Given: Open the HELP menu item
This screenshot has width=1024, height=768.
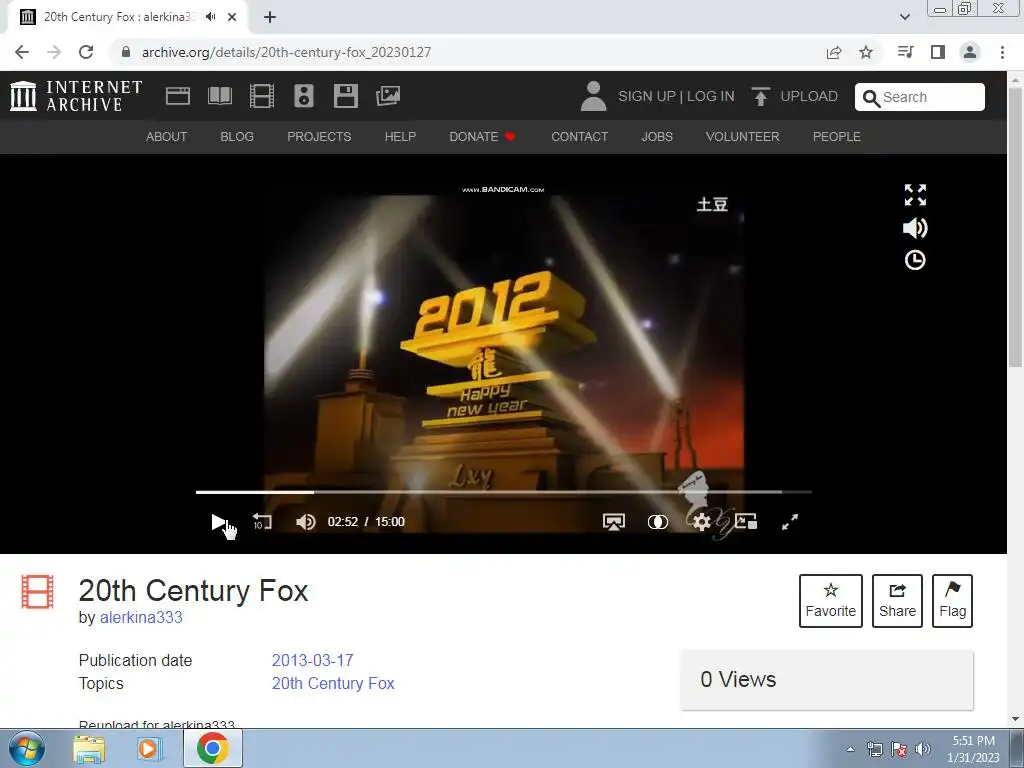Looking at the screenshot, I should pos(400,136).
